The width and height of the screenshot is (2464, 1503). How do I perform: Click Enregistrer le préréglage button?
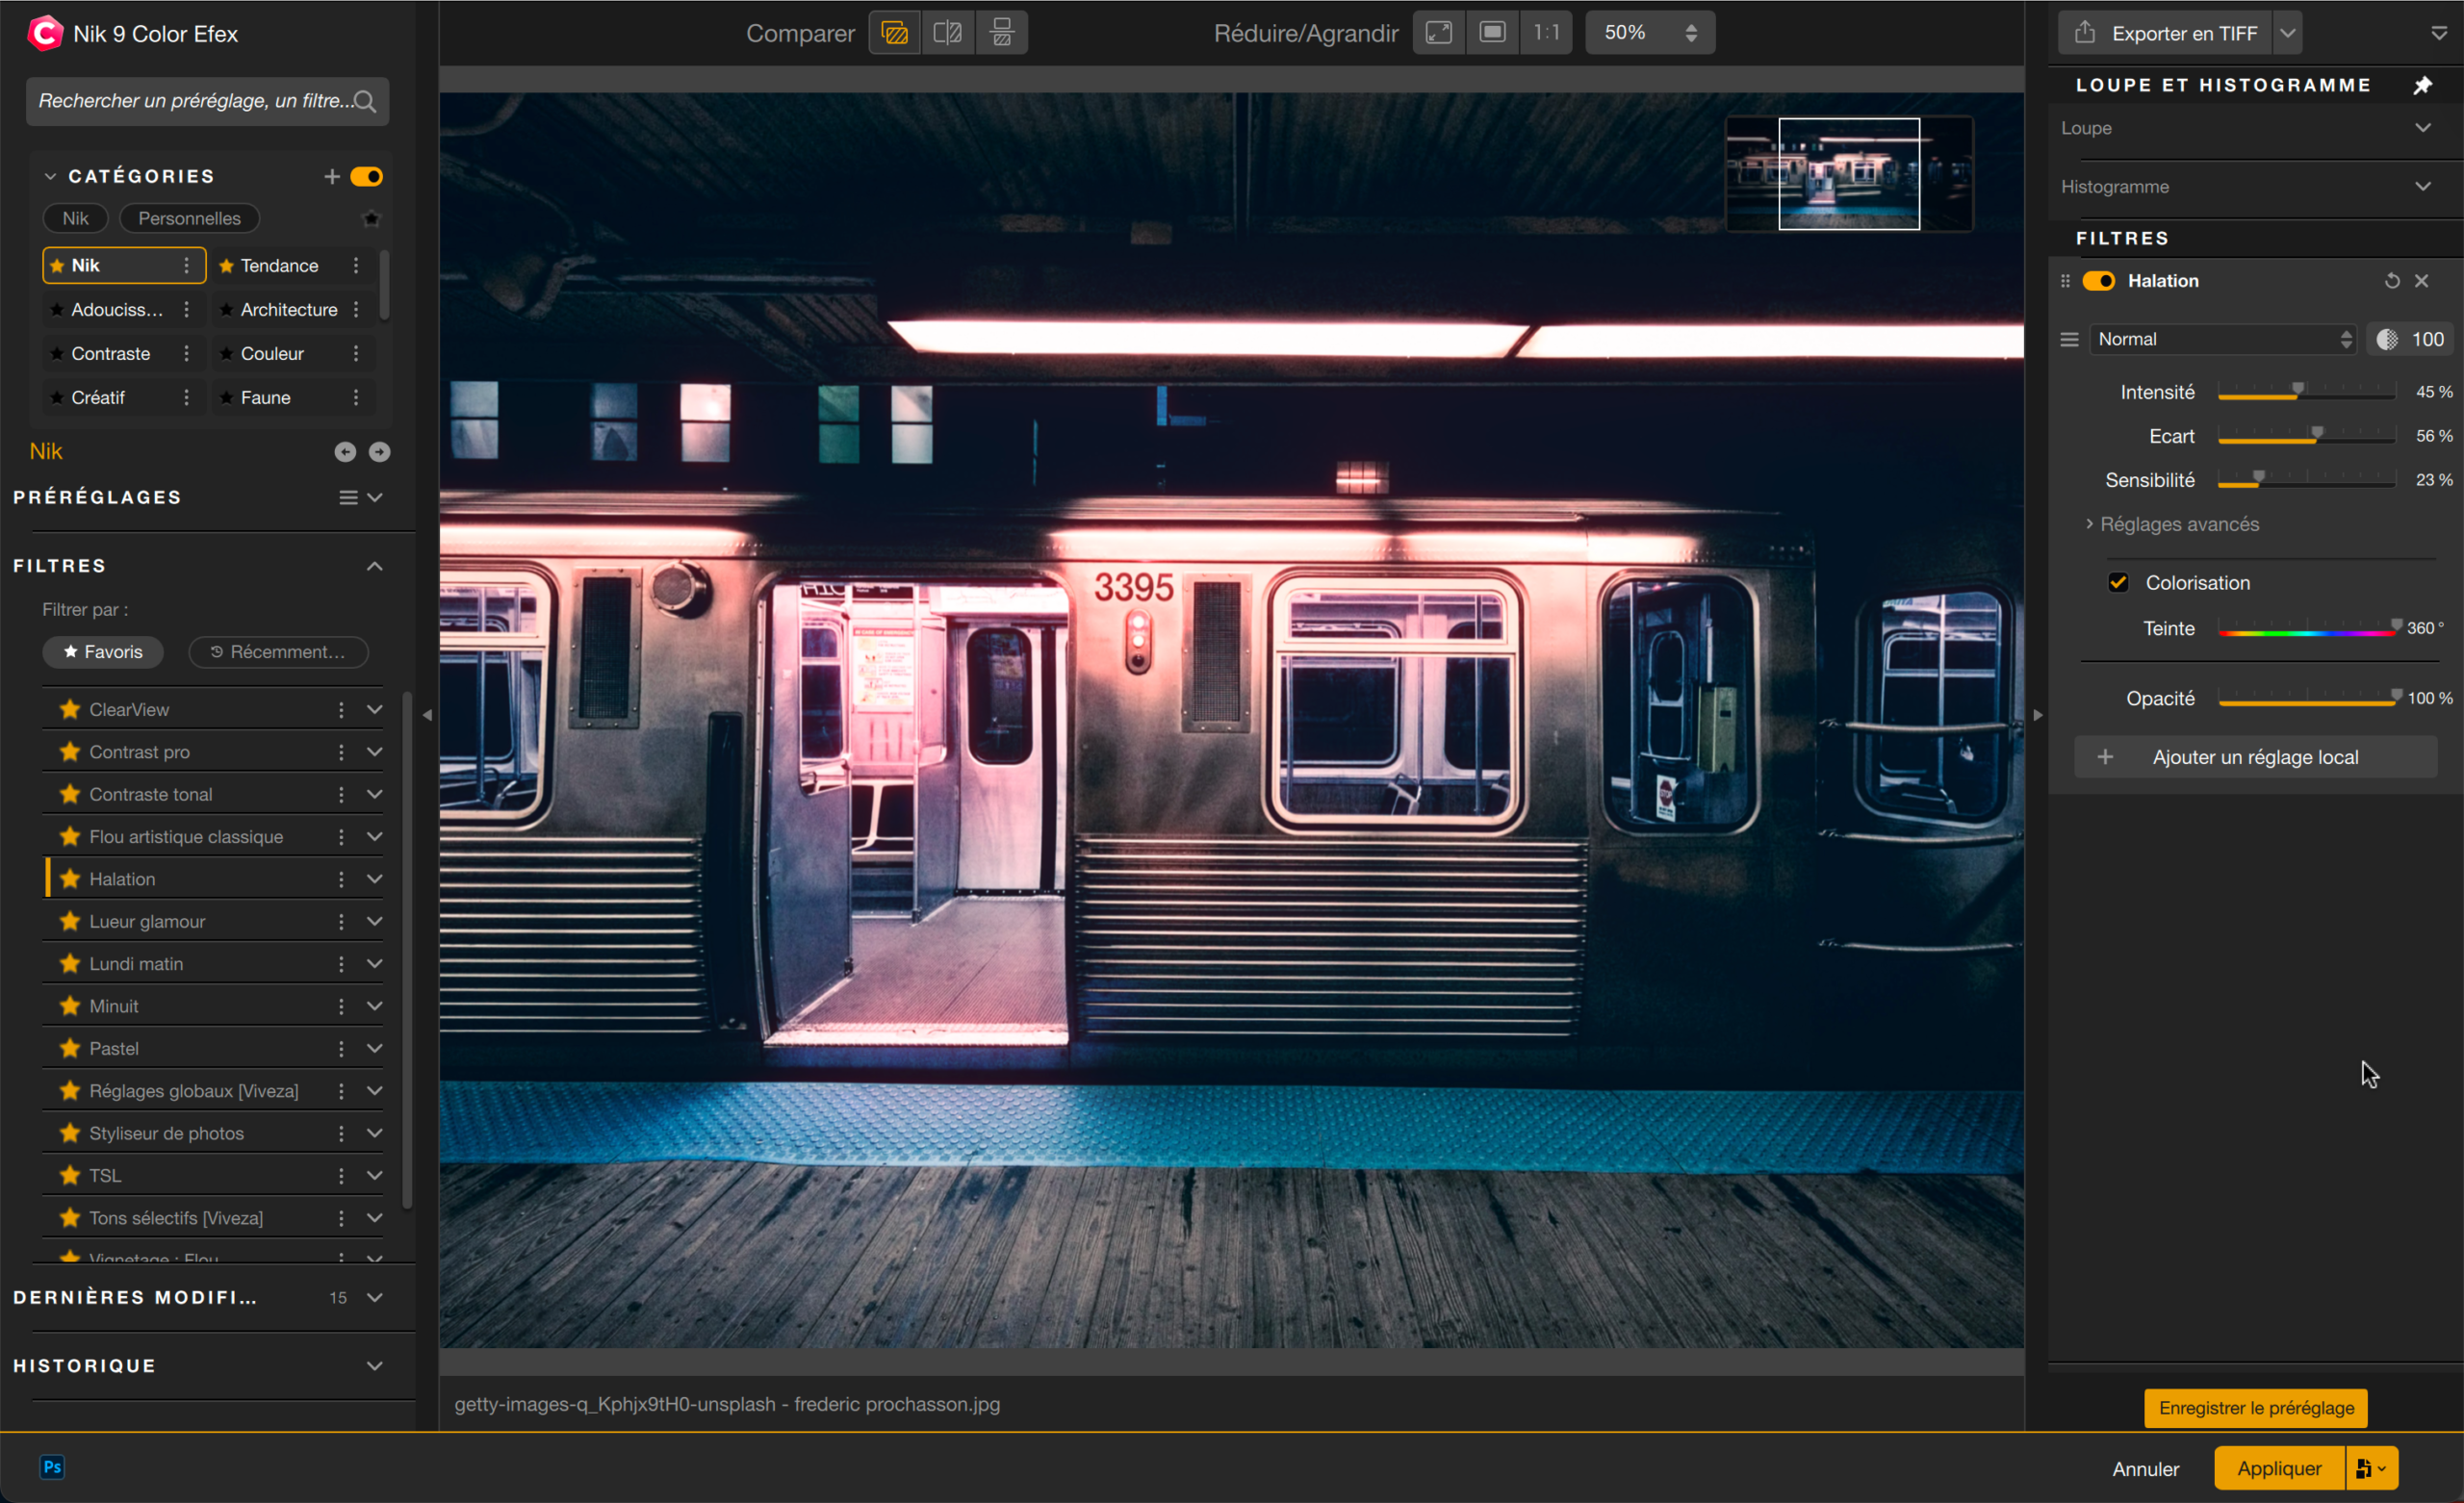(2255, 1407)
